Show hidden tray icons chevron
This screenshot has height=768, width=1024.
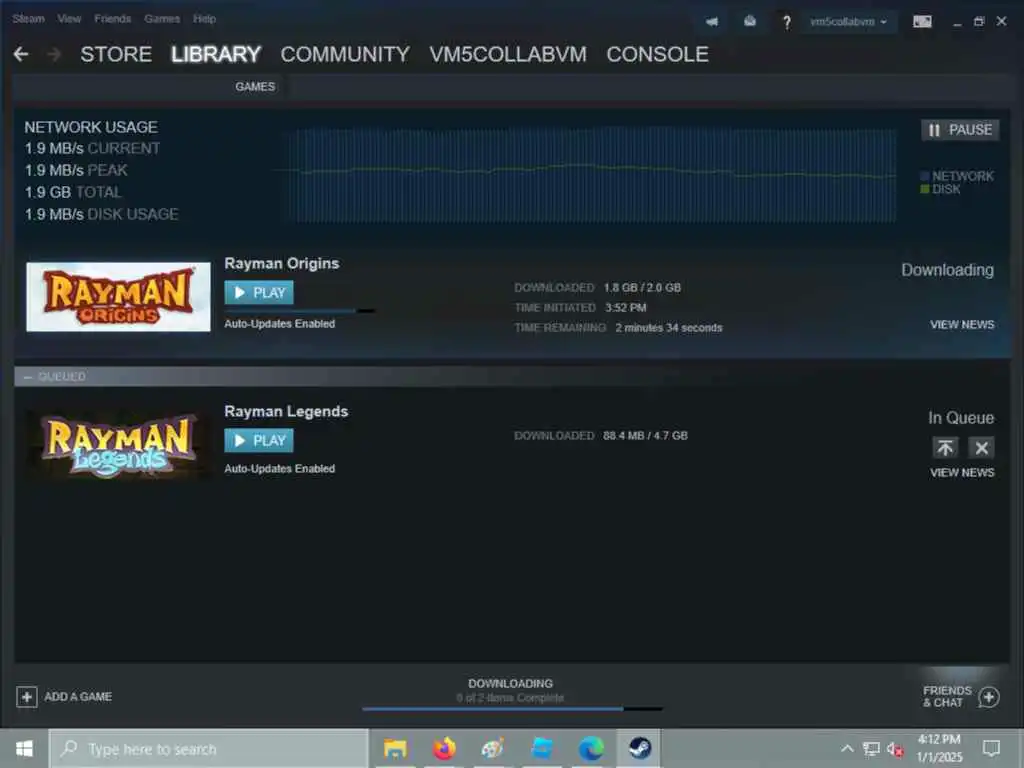pyautogui.click(x=847, y=749)
